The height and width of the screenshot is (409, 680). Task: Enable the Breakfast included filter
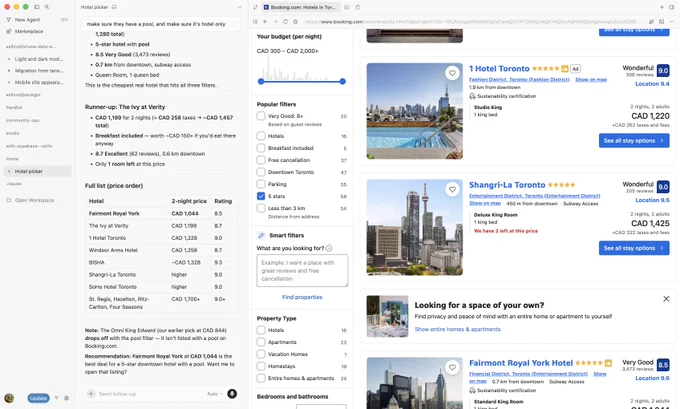(x=261, y=148)
